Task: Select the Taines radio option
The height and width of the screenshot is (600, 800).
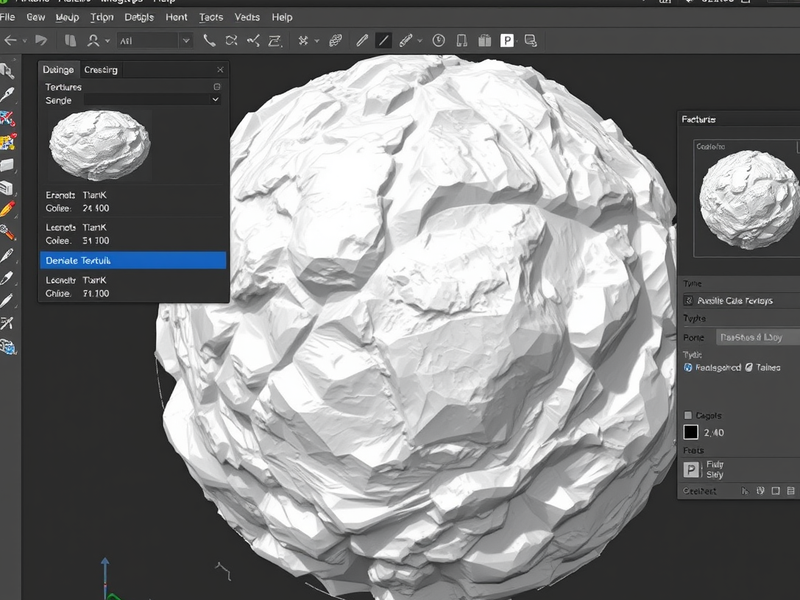Action: (x=748, y=367)
